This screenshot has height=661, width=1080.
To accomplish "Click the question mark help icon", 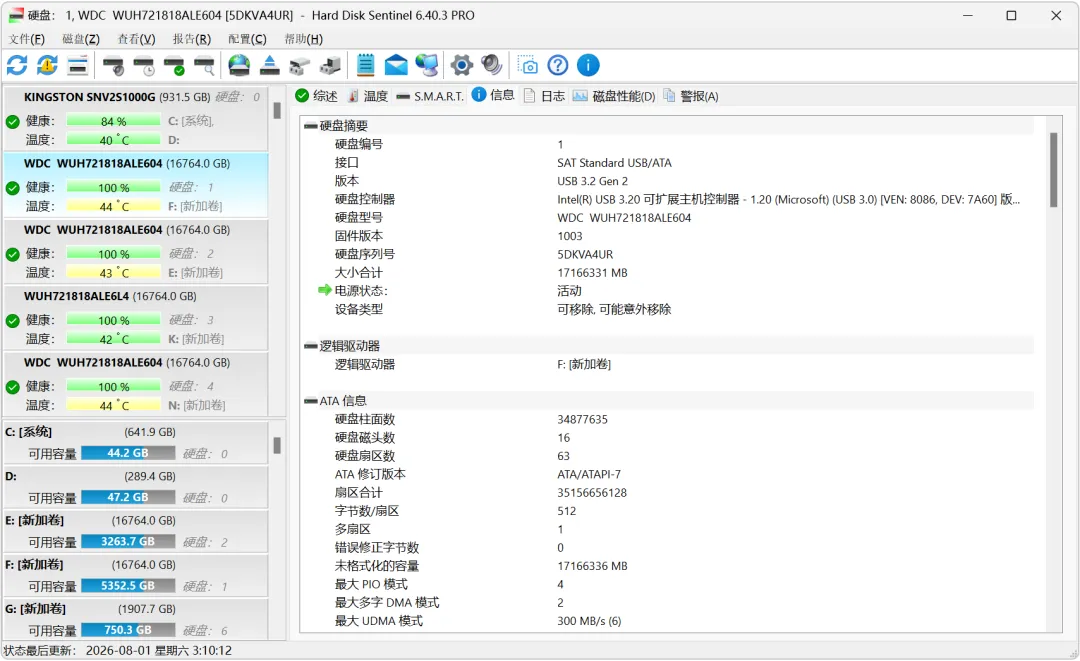I will pyautogui.click(x=558, y=66).
